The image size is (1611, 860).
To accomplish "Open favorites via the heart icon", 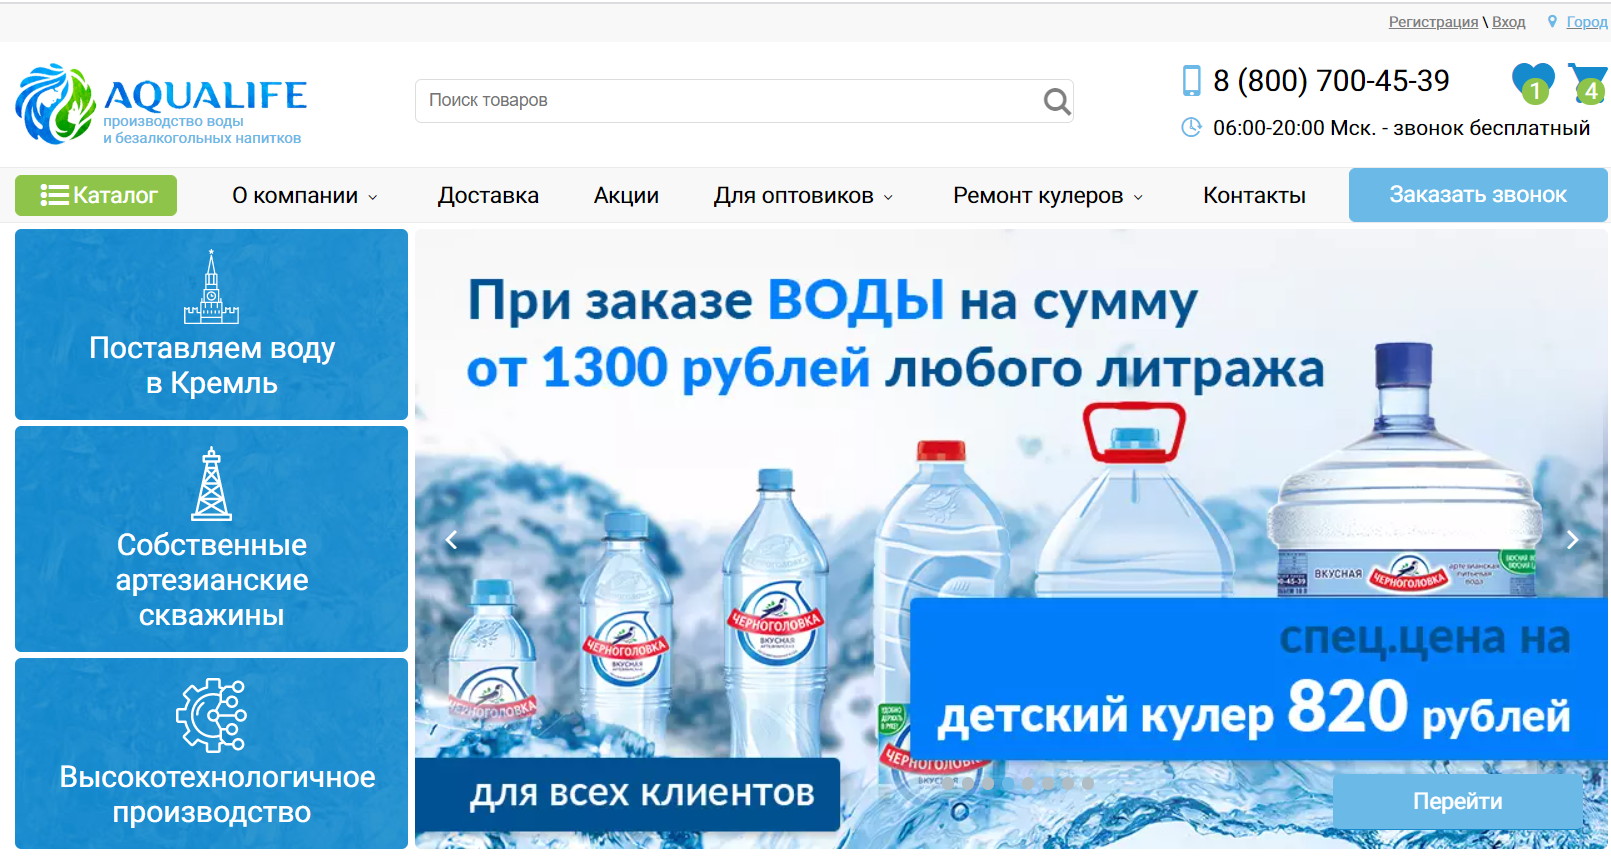I will pyautogui.click(x=1533, y=83).
